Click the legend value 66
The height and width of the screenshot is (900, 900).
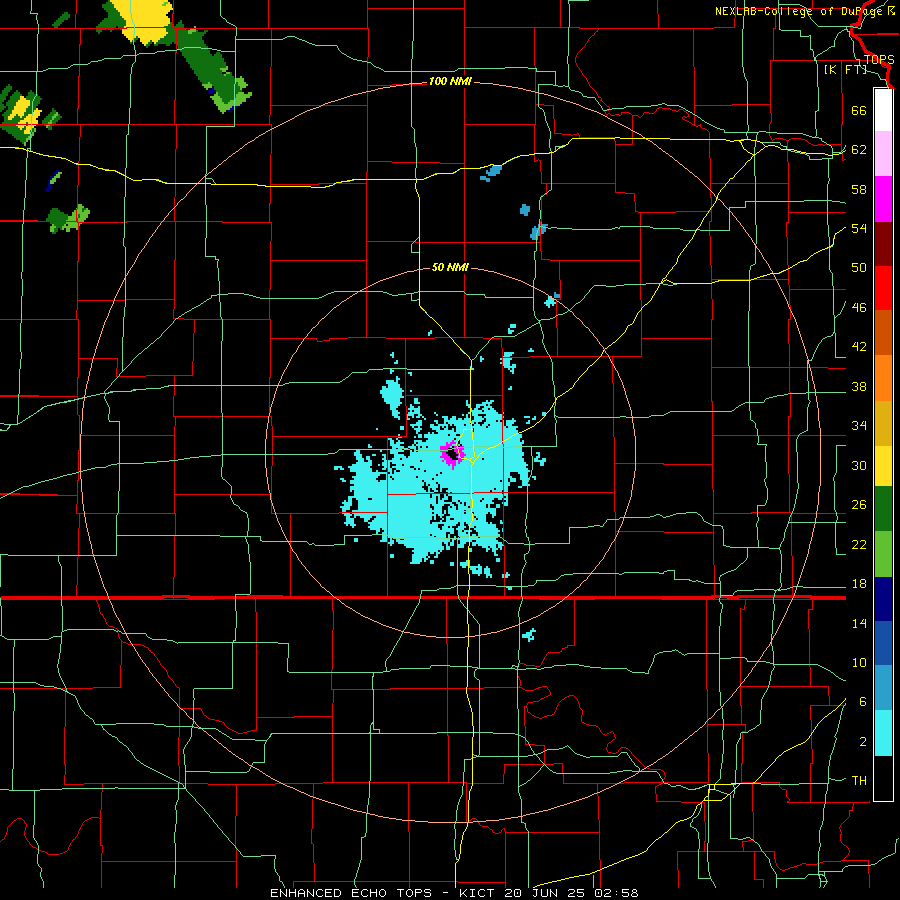(859, 110)
